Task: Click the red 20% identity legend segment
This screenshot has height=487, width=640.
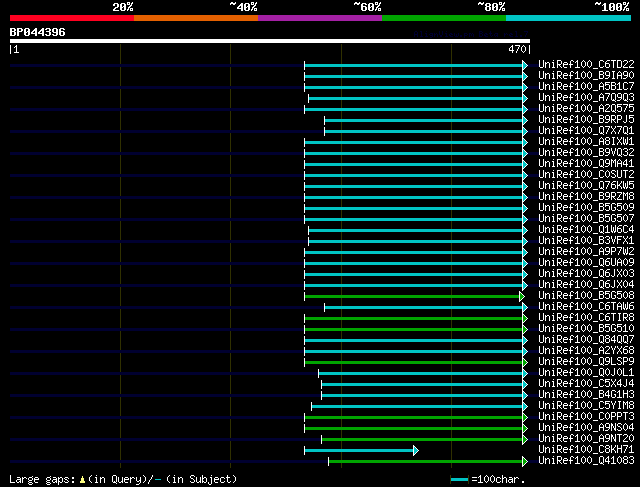Action: click(x=72, y=18)
